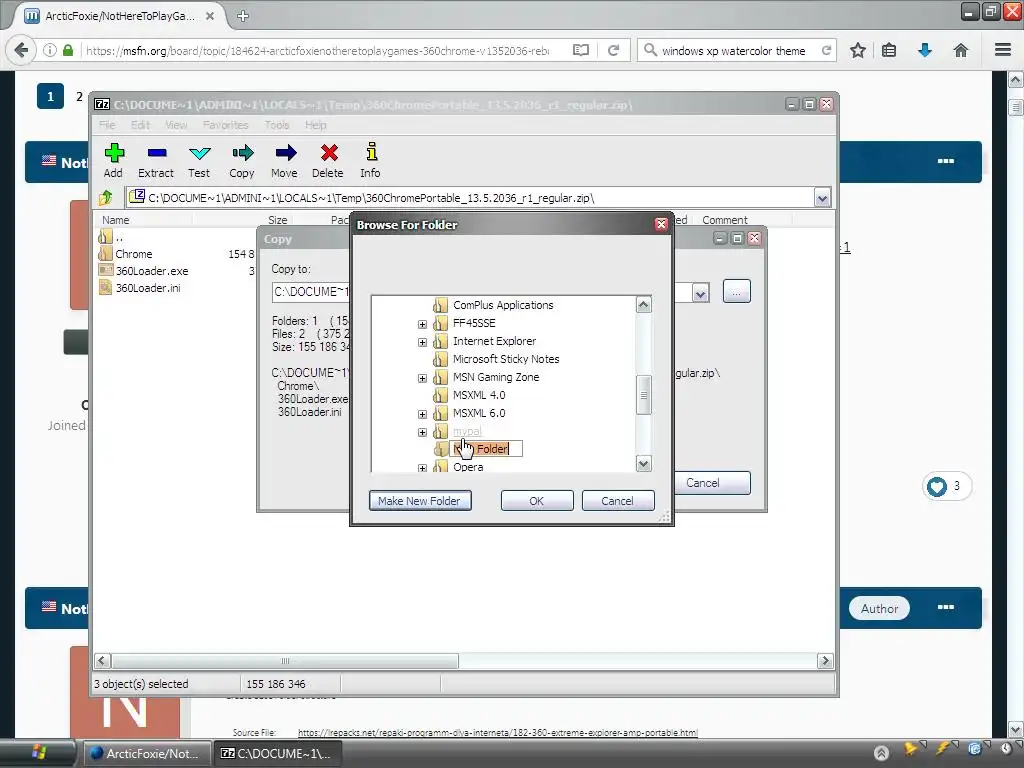
Task: Click the site info icon in the address bar
Action: click(x=50, y=50)
